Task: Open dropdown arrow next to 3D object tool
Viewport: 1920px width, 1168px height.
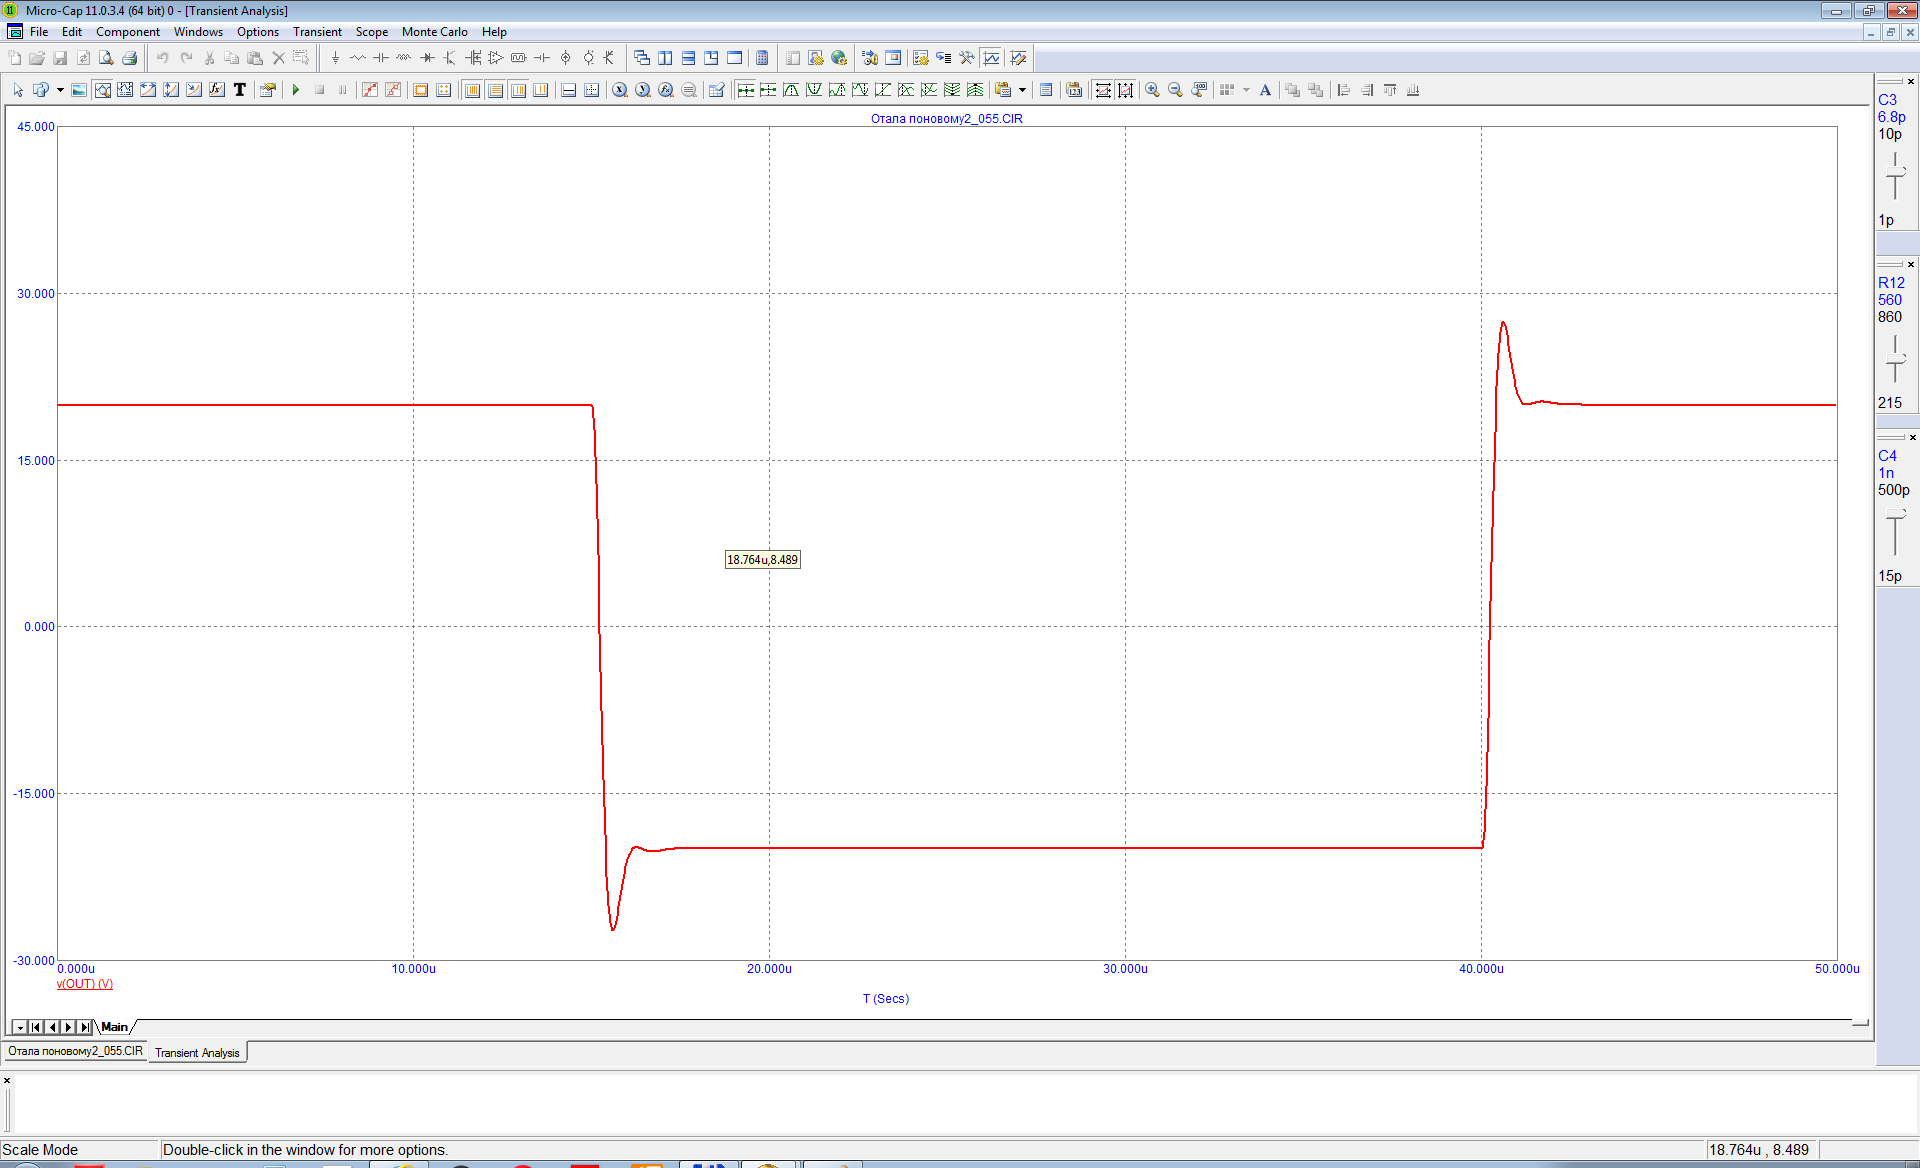Action: coord(60,90)
